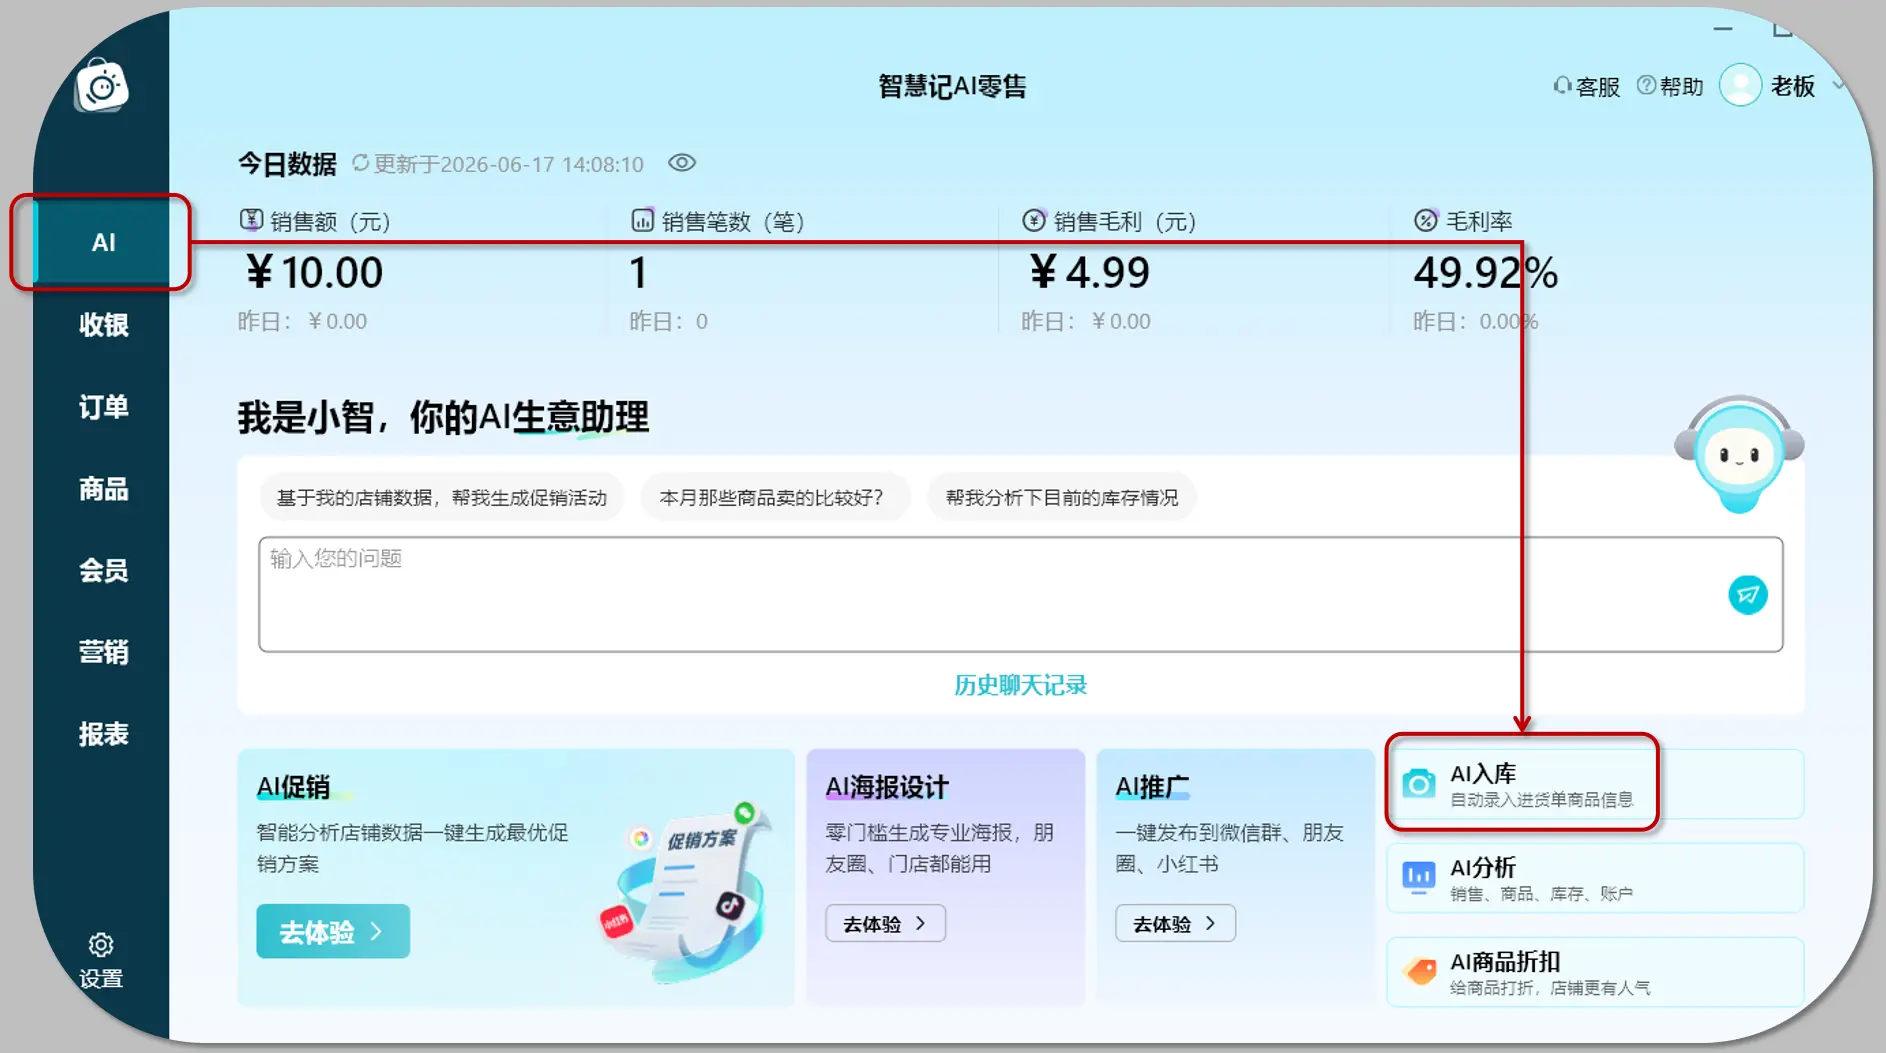1886x1053 pixels.
Task: Click the AI商品折扣 card title
Action: point(1505,961)
